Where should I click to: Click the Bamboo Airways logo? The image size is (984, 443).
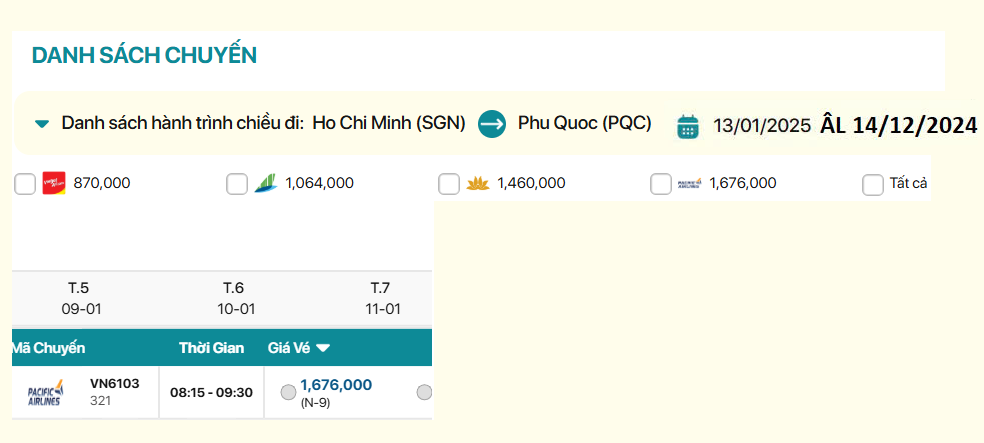pos(265,183)
